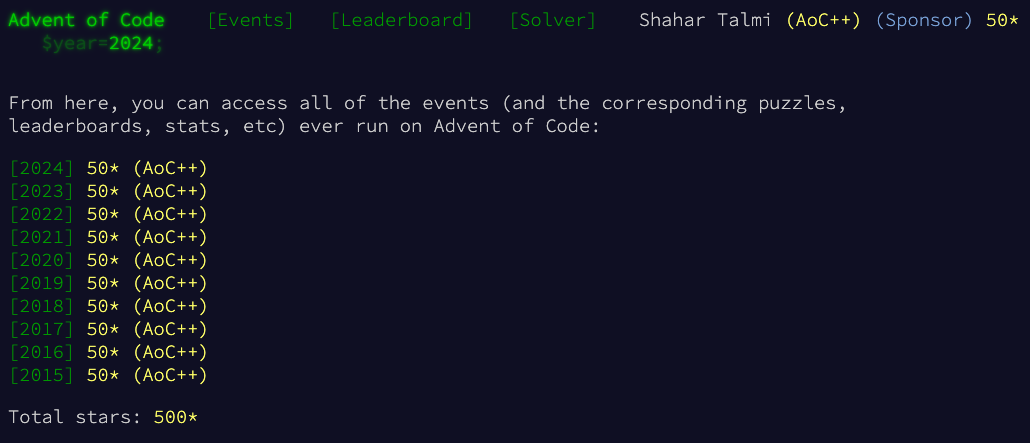
Task: Open the [2018] event link
Action: (x=42, y=307)
